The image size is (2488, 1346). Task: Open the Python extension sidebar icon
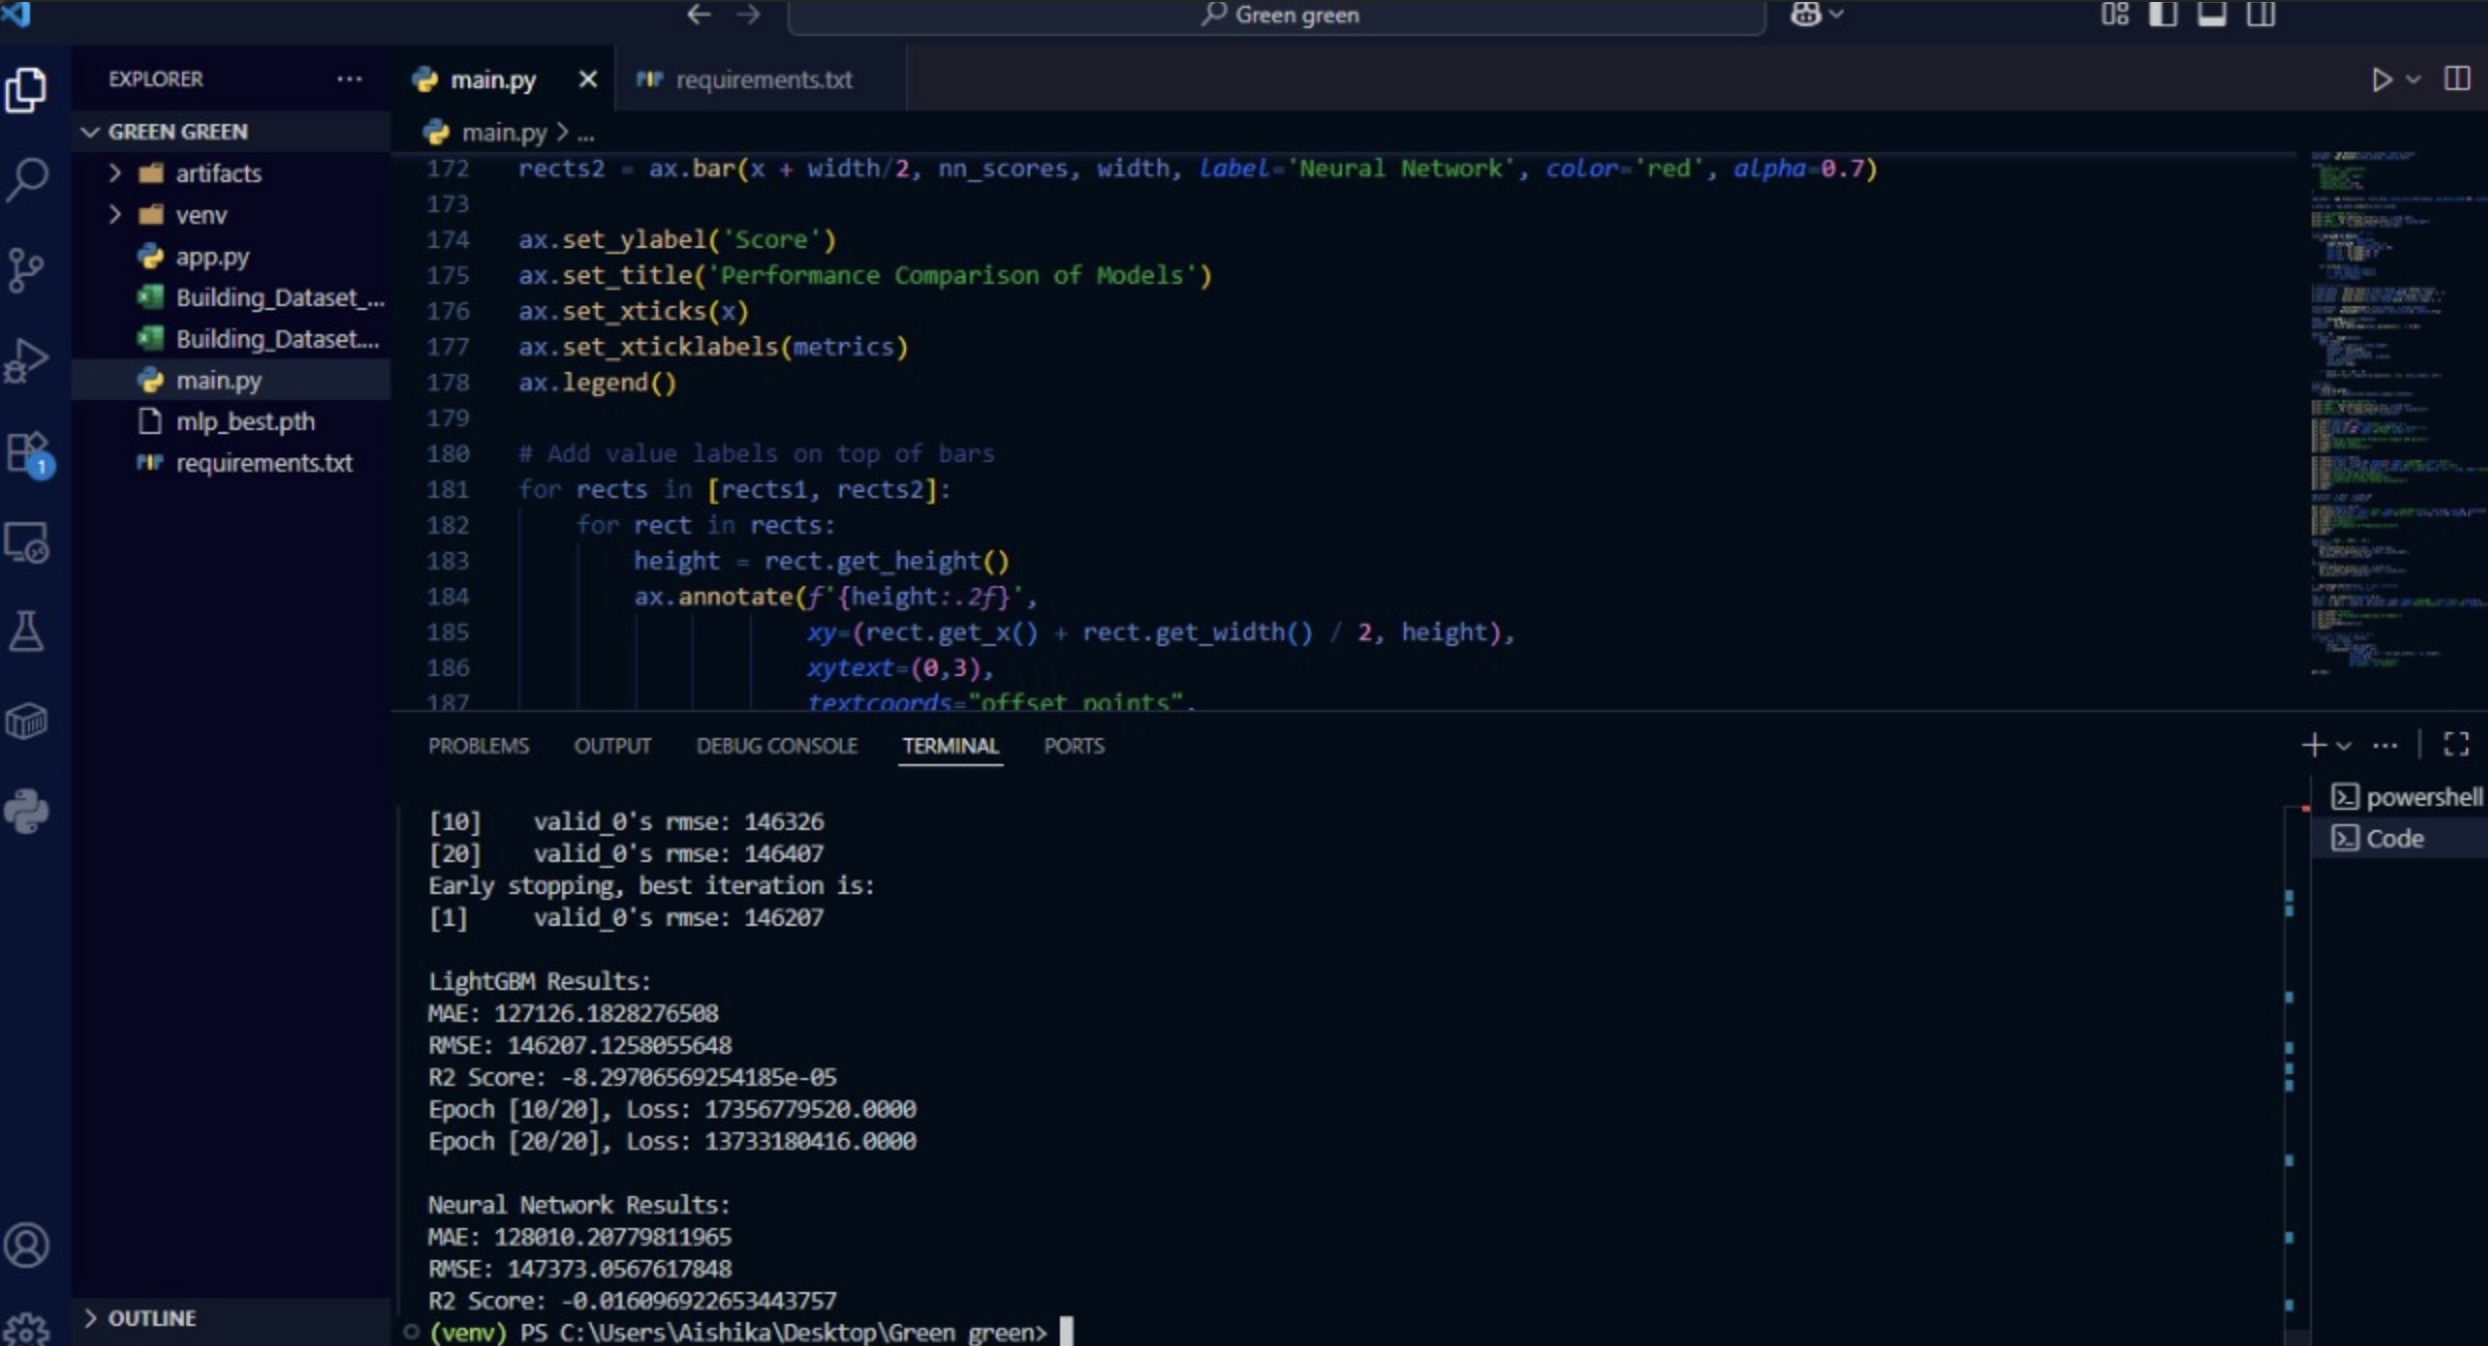27,811
